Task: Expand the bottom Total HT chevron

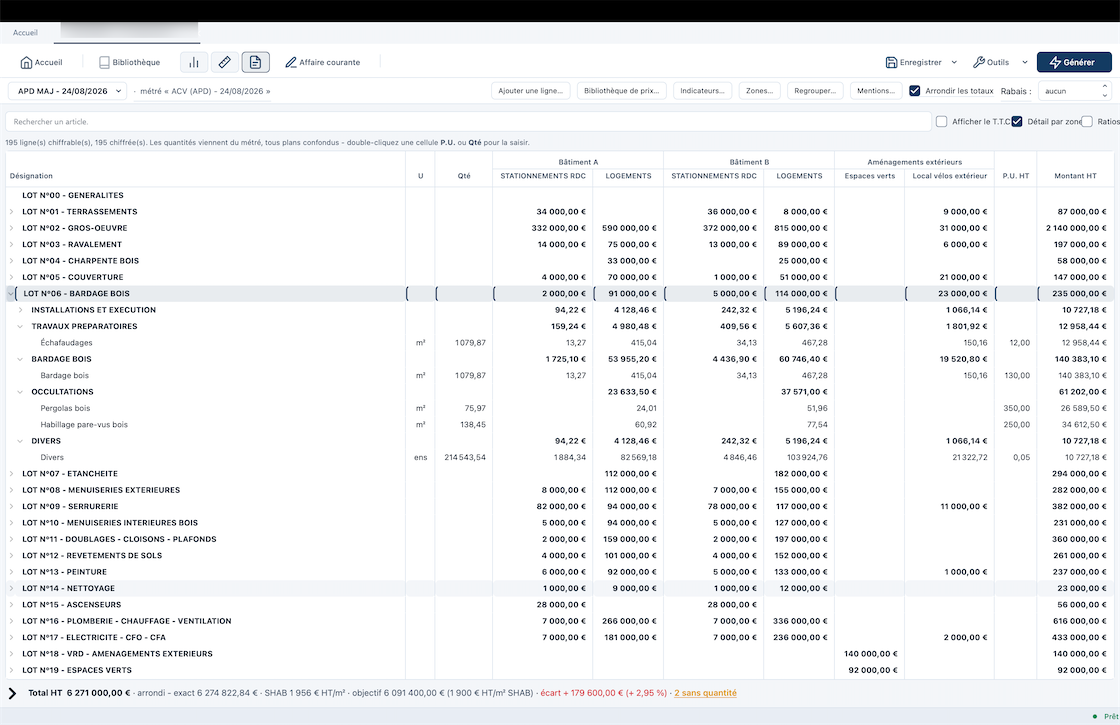Action: point(12,693)
